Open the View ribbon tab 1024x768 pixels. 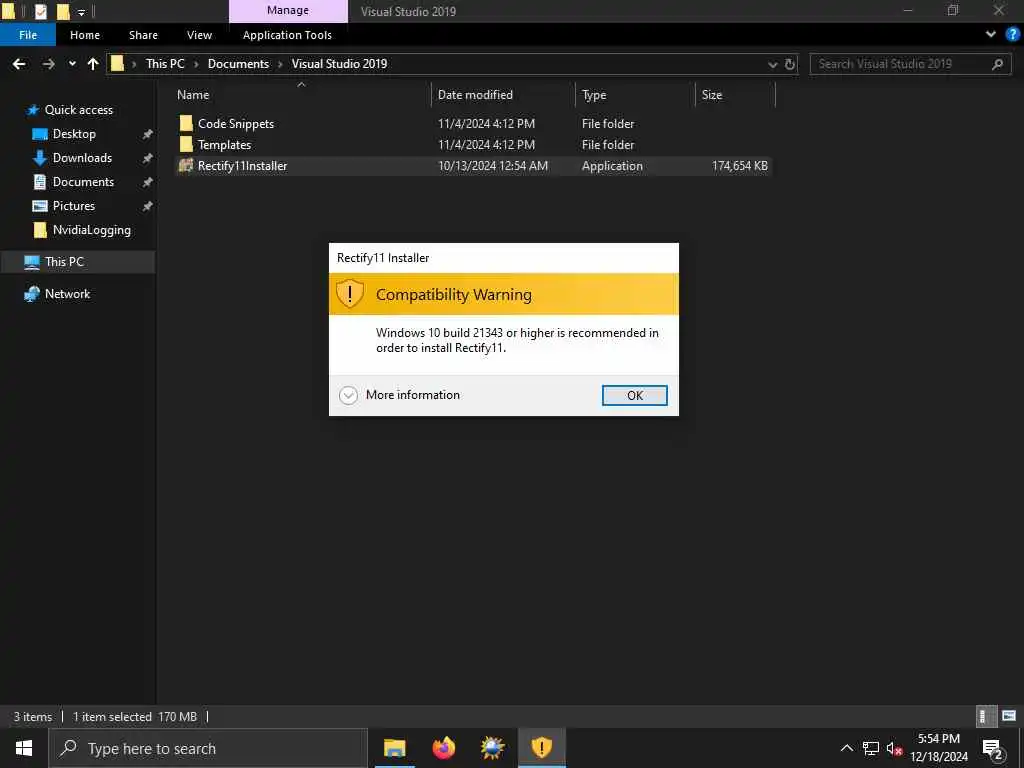coord(199,35)
